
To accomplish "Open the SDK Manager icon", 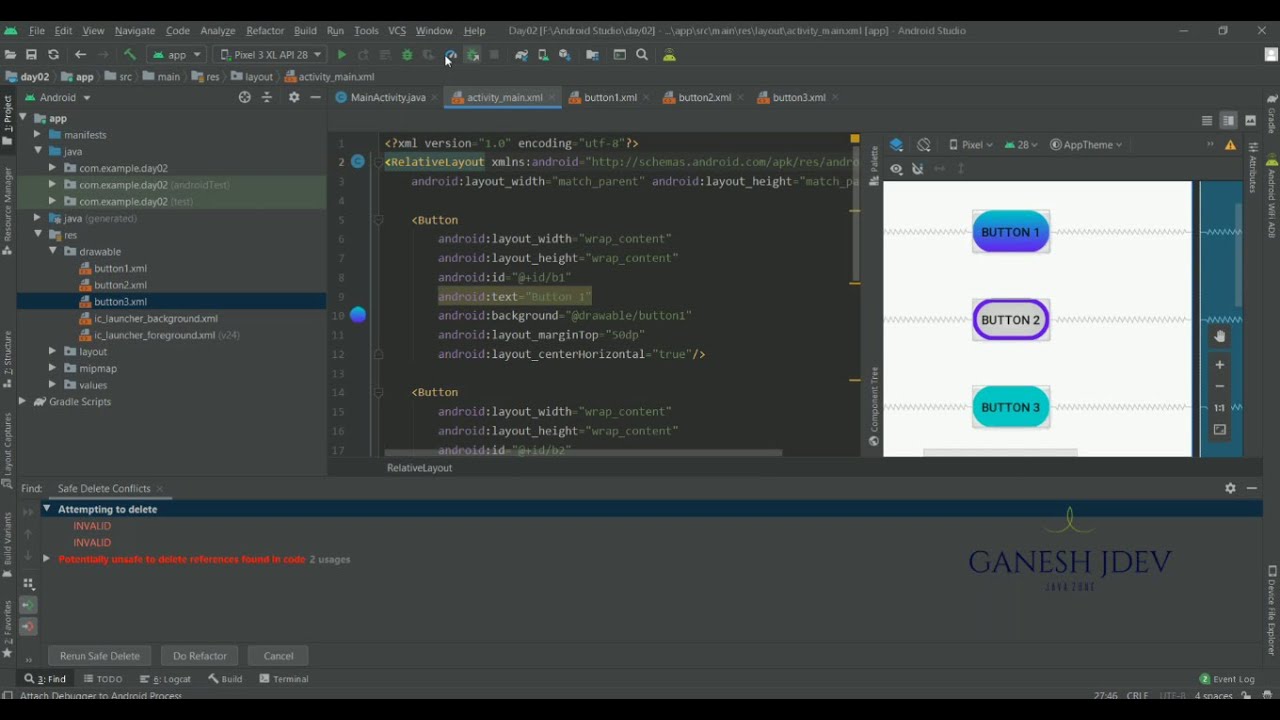I will tap(565, 55).
